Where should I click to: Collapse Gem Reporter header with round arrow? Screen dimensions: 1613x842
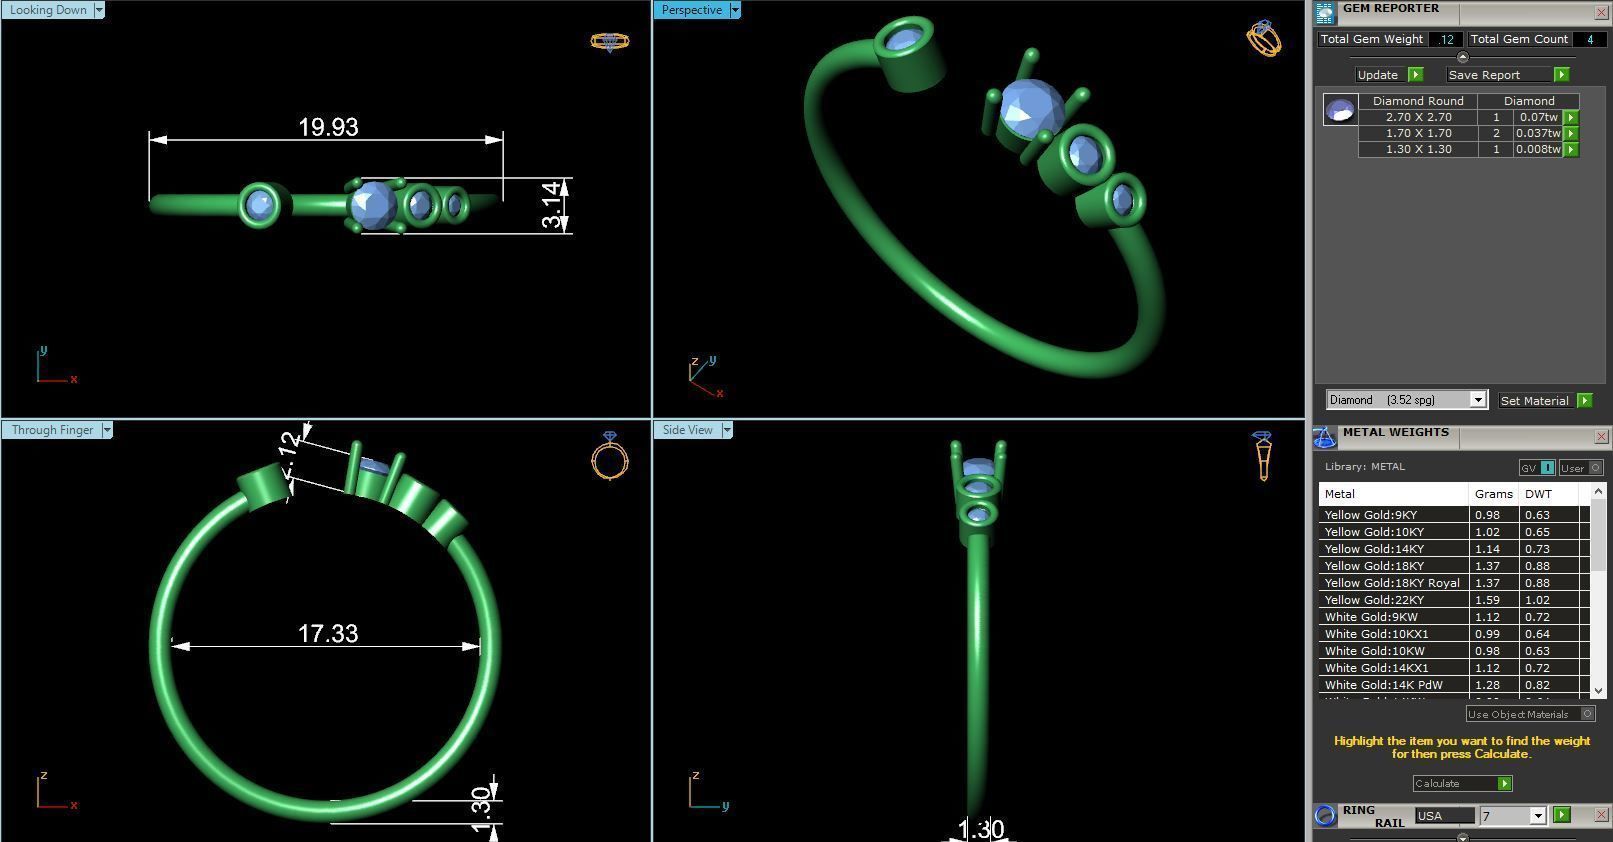[x=1463, y=57]
